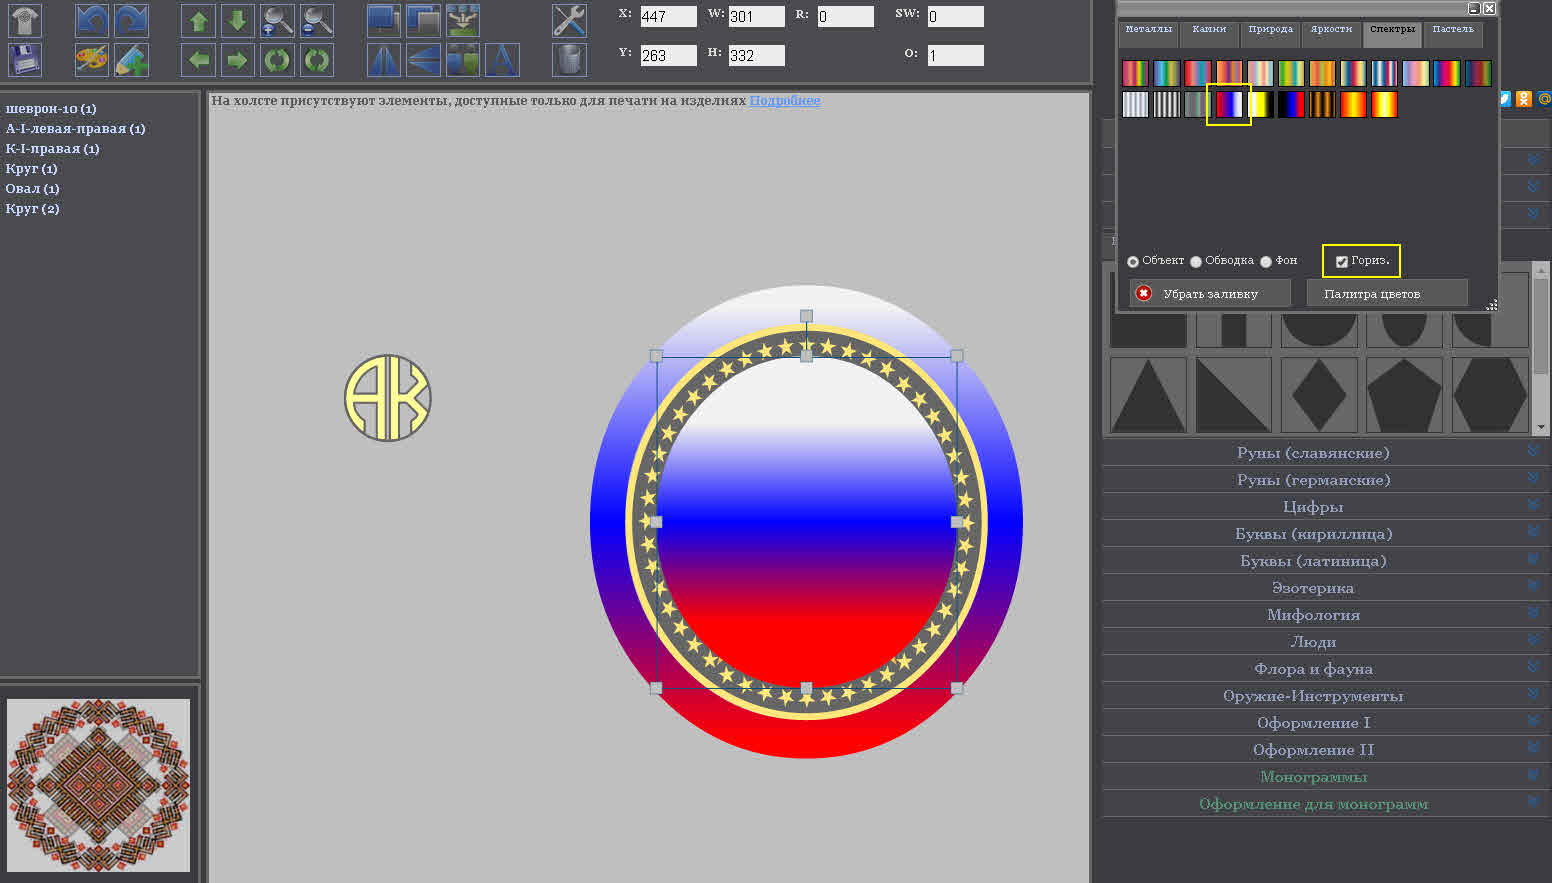Select the шеврон-10 (1) layer

[51, 108]
